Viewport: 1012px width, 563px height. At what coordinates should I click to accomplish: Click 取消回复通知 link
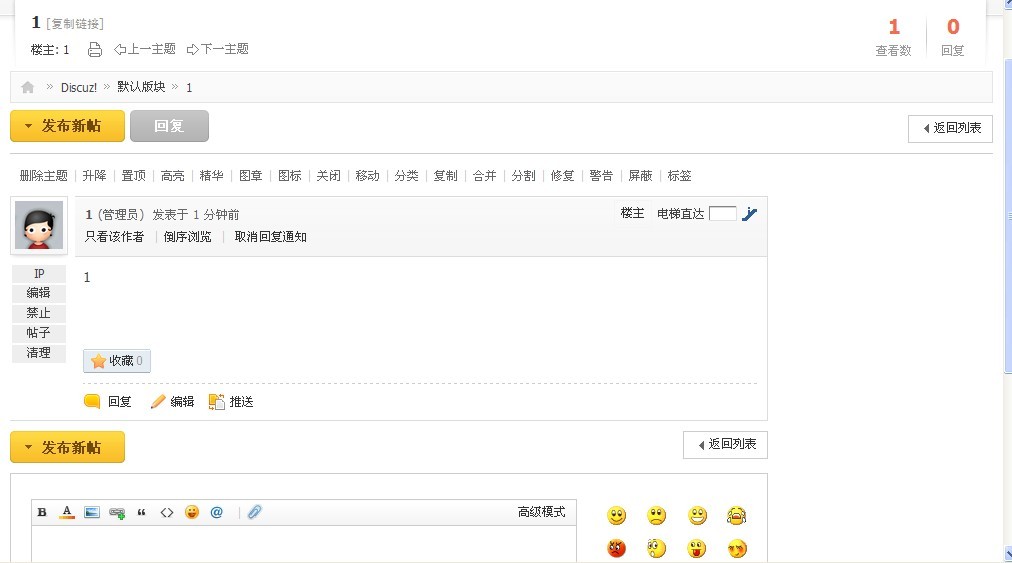coord(270,237)
